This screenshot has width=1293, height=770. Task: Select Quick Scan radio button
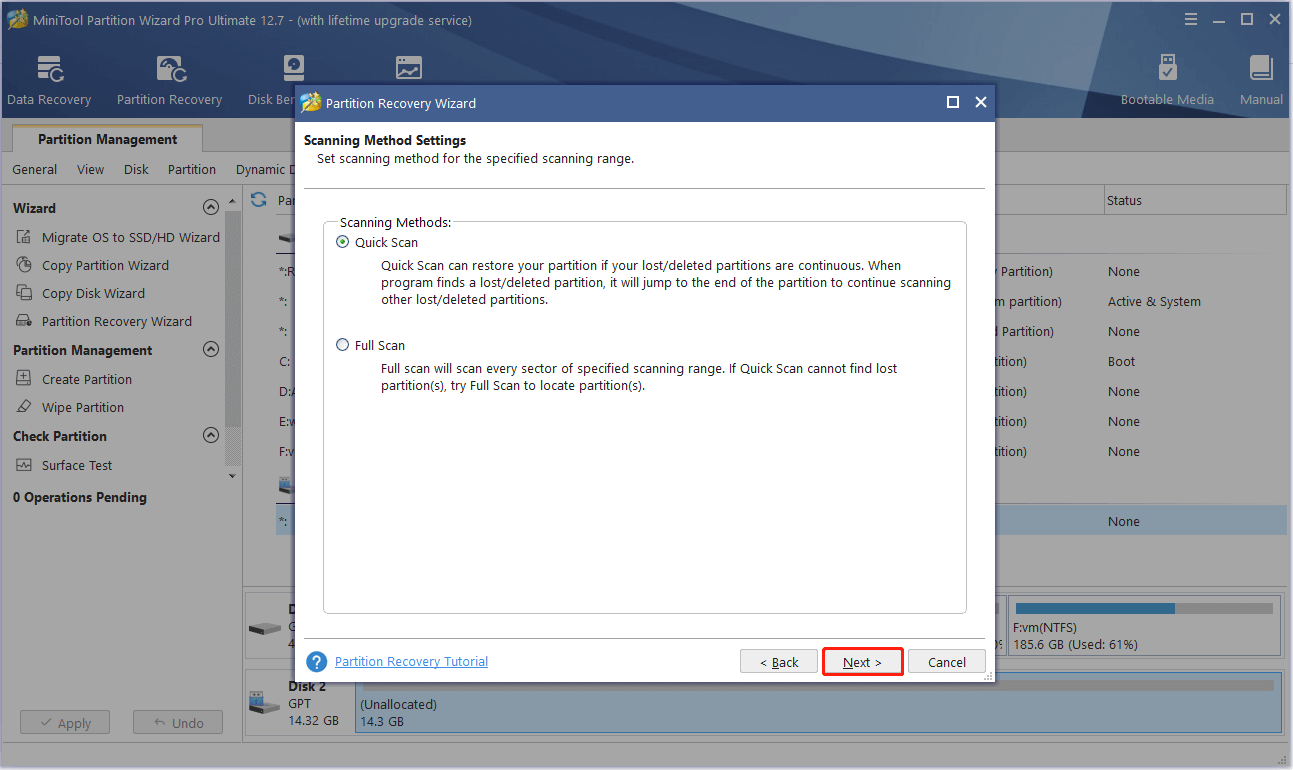click(343, 242)
